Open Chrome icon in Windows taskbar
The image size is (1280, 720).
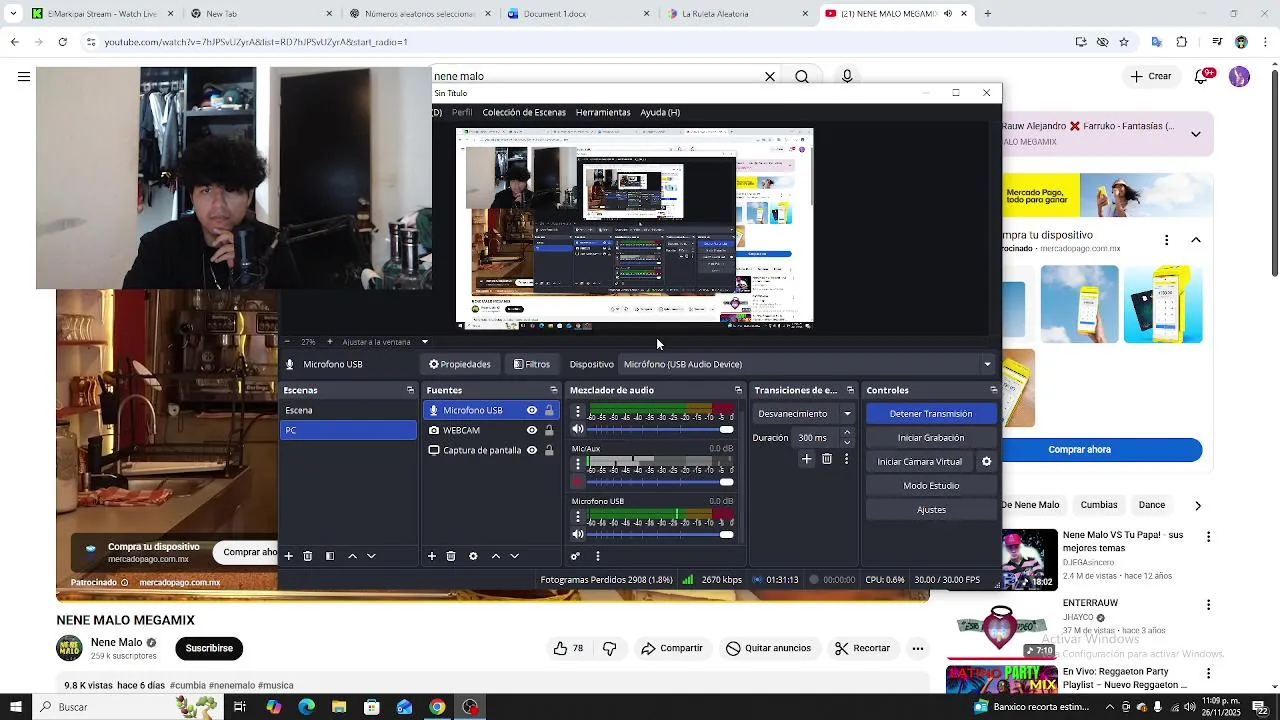tap(437, 707)
